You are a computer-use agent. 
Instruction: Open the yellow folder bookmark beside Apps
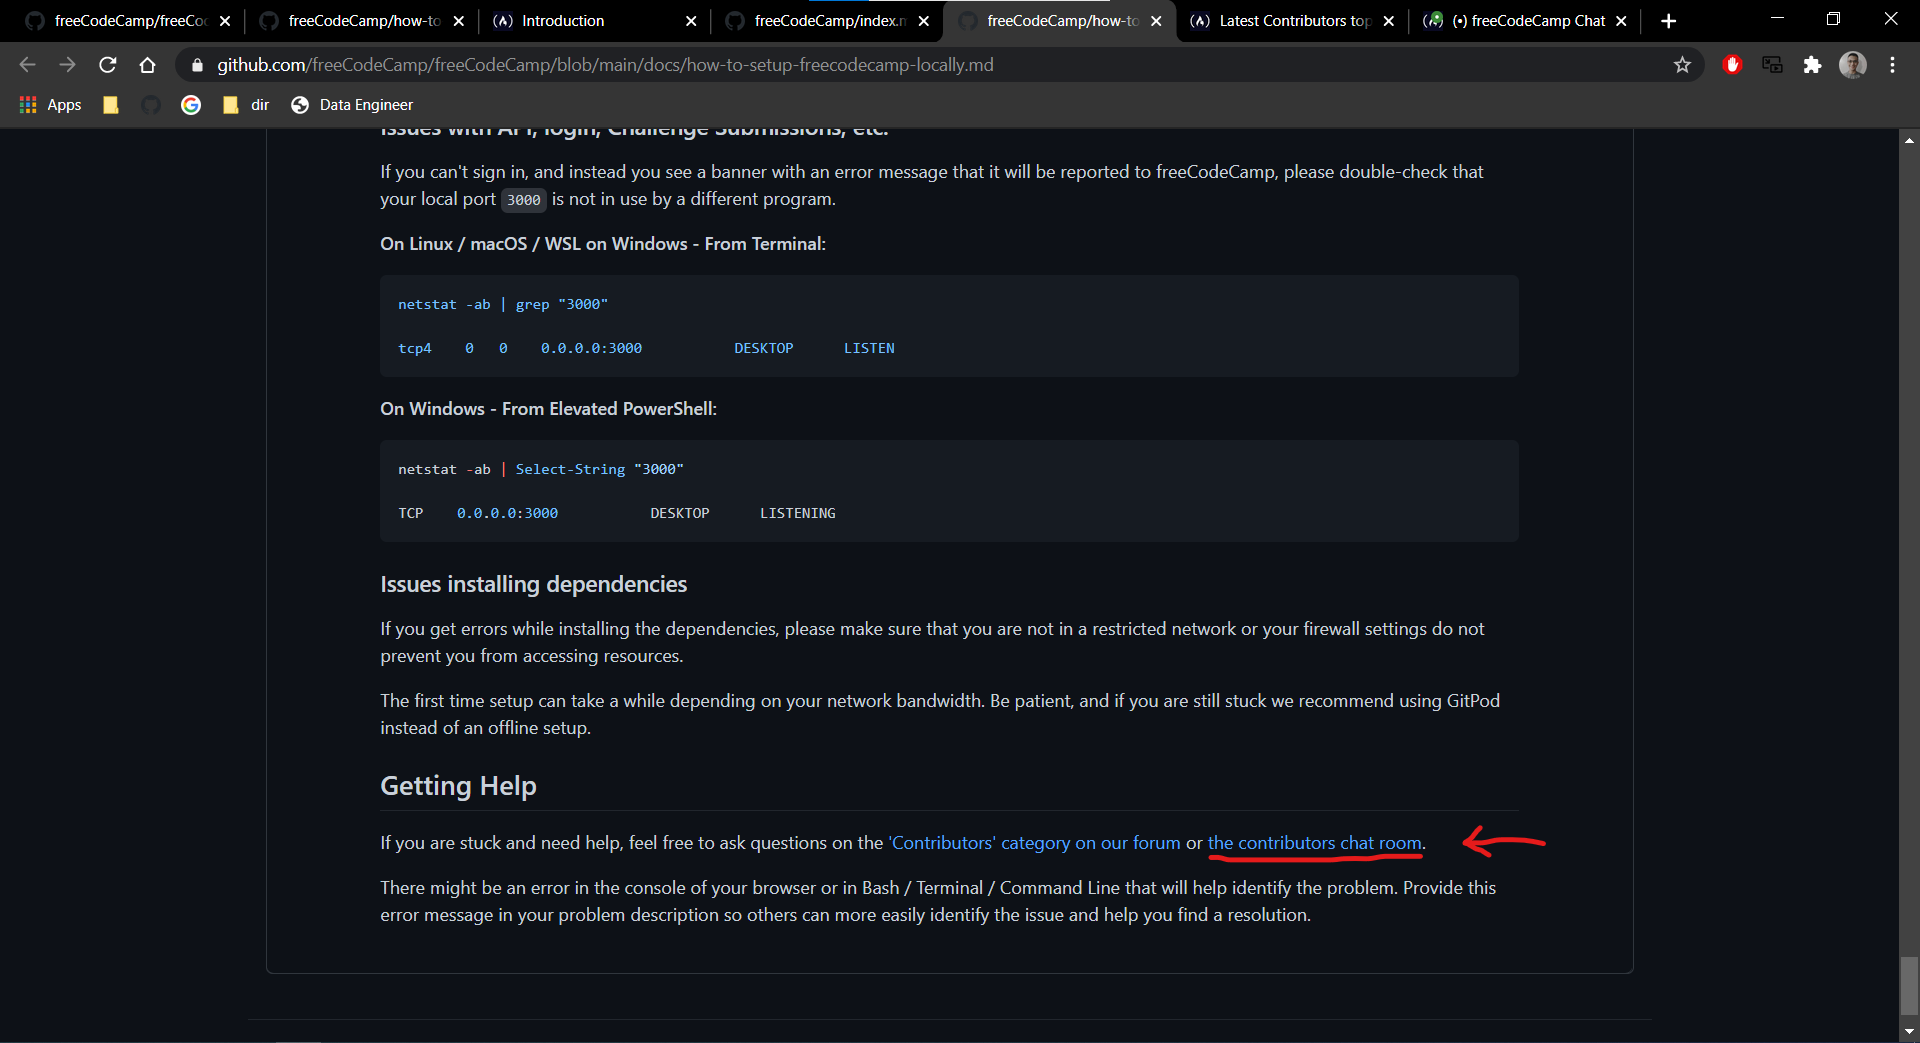tap(111, 105)
